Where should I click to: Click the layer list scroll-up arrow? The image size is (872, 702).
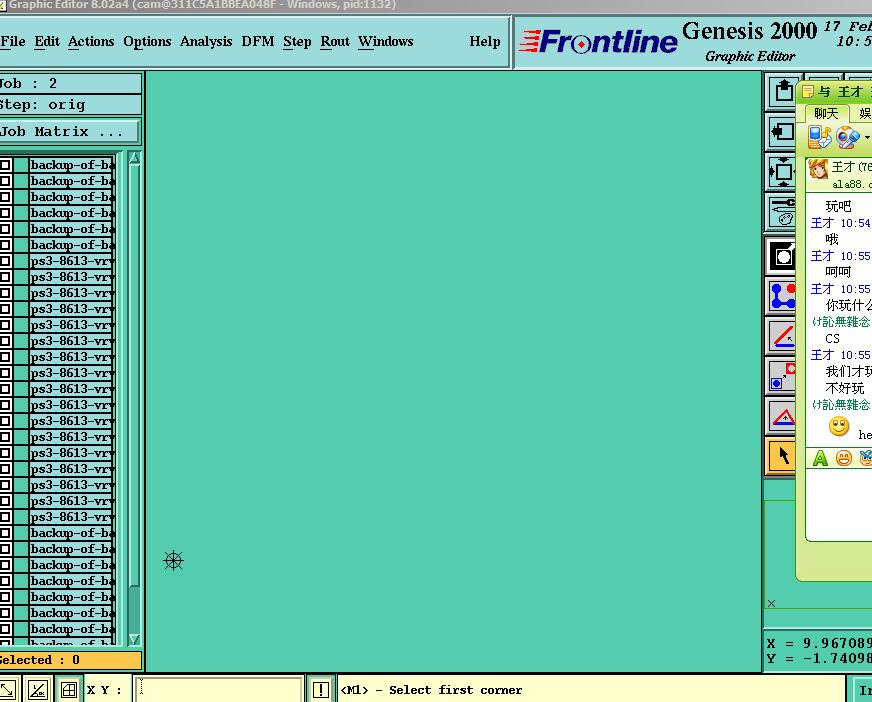pos(134,158)
